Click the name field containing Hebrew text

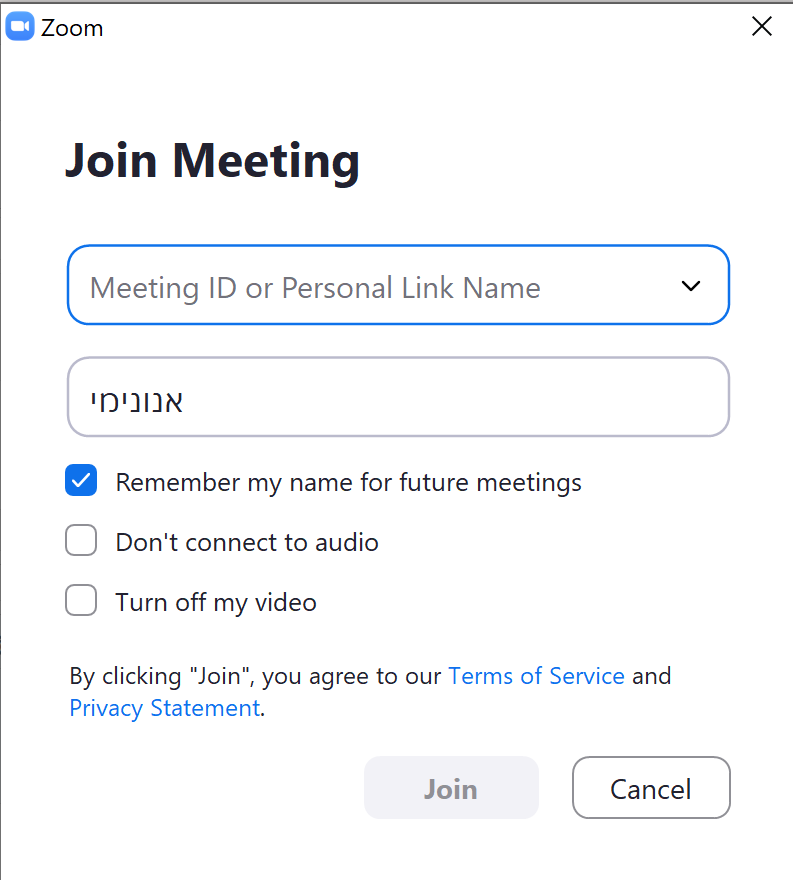click(398, 398)
